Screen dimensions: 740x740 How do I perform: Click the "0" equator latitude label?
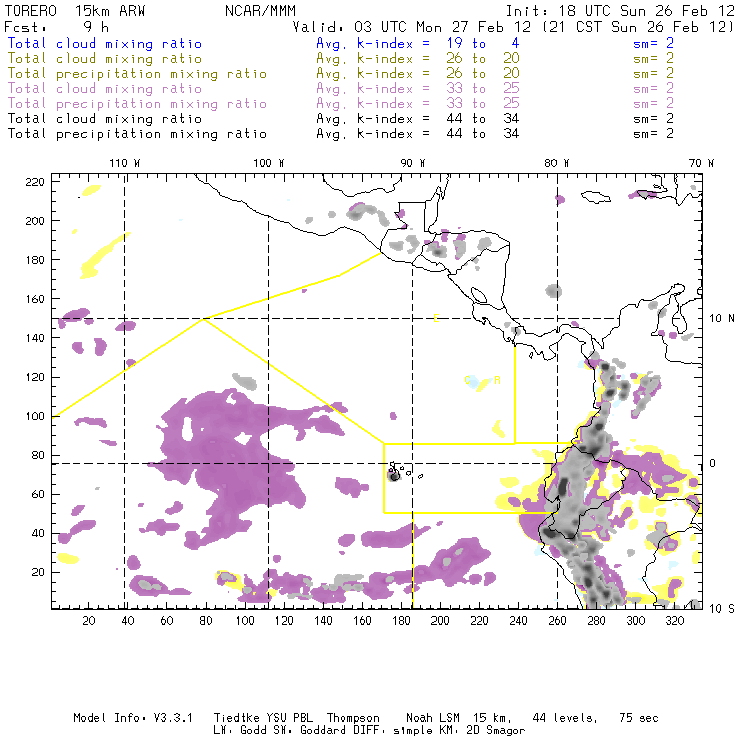click(x=713, y=463)
